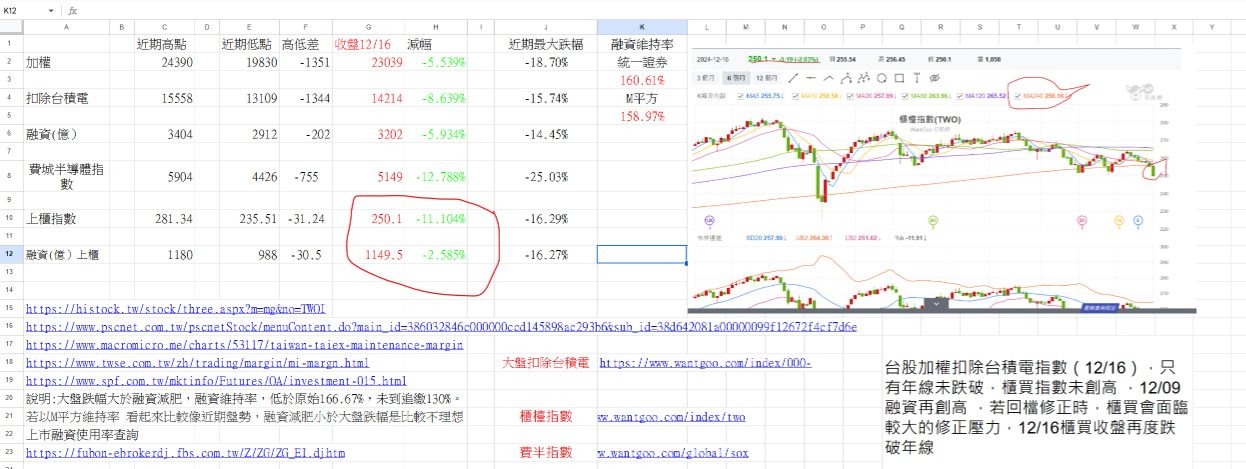Select the empty highlighted cell K12
The height and width of the screenshot is (469, 1246).
pyautogui.click(x=642, y=254)
